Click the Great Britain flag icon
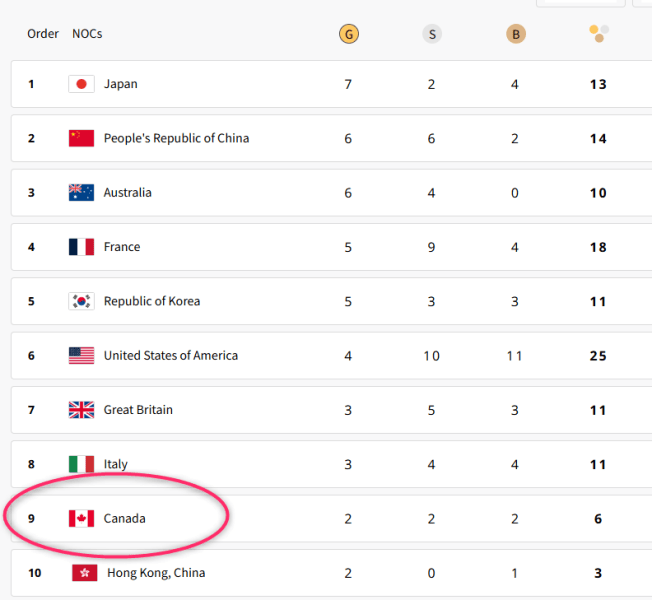 coord(81,409)
